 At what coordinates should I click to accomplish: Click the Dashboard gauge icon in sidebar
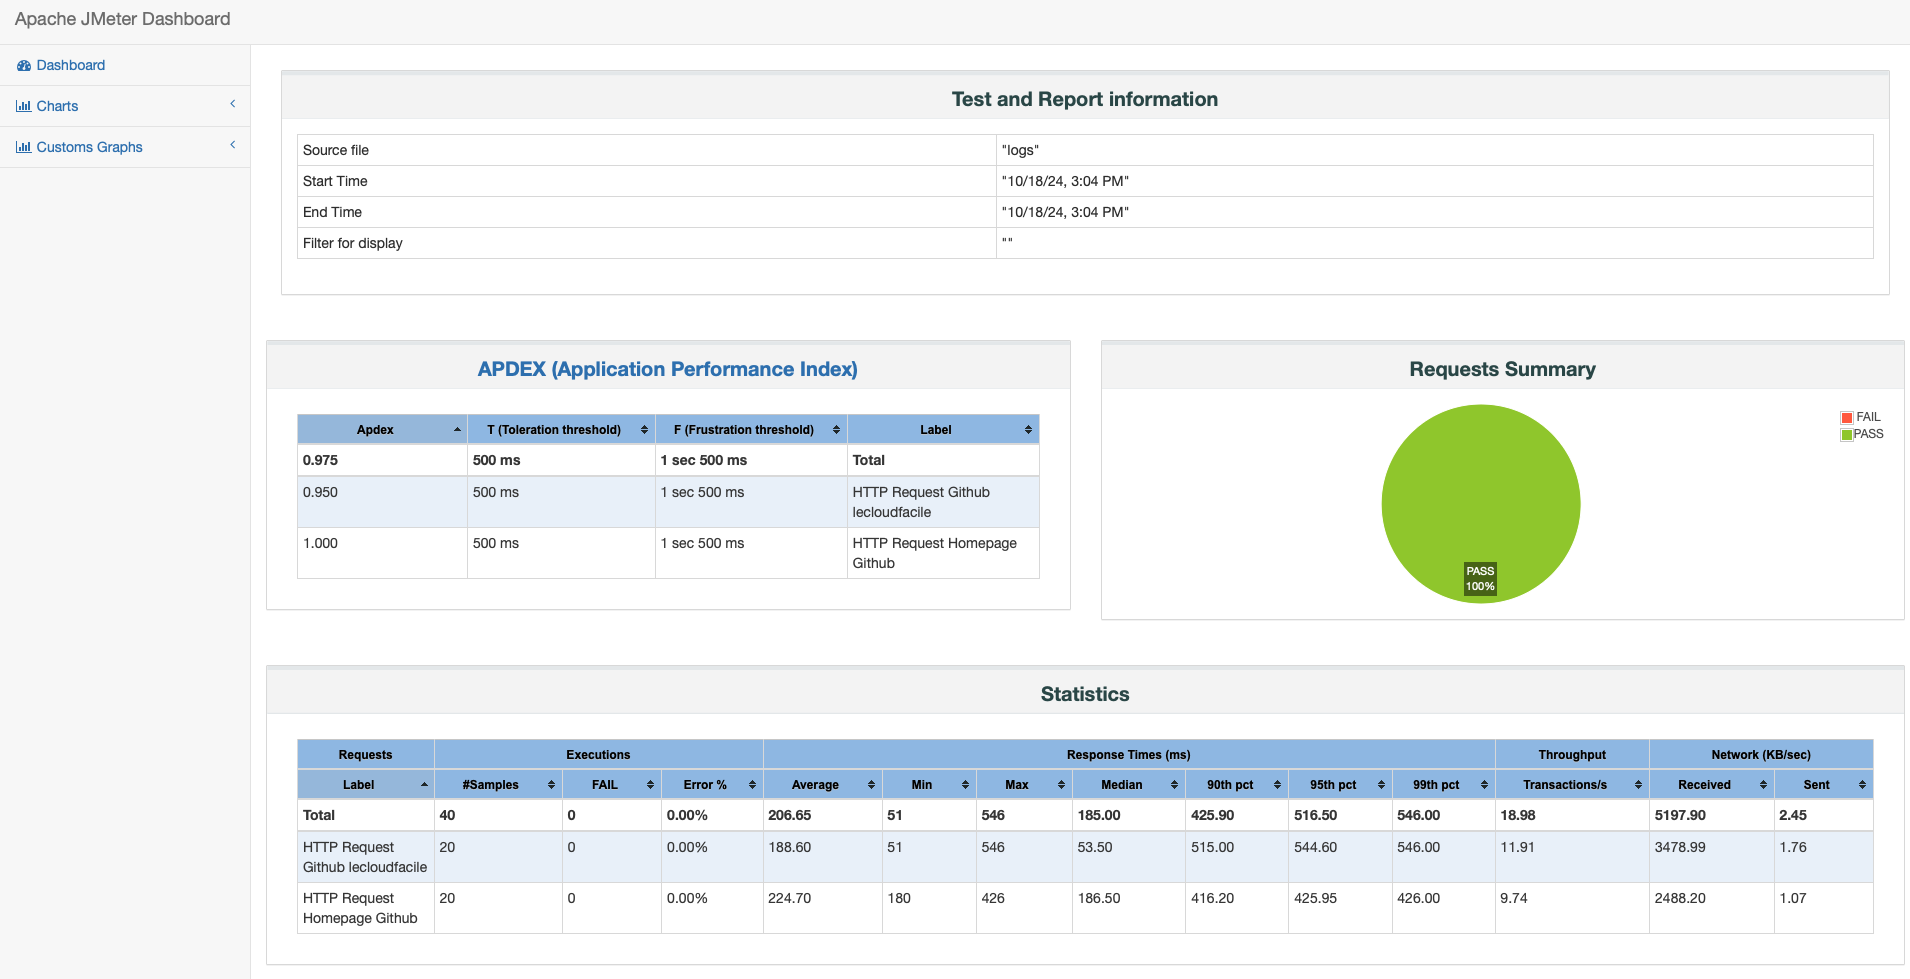pos(23,66)
